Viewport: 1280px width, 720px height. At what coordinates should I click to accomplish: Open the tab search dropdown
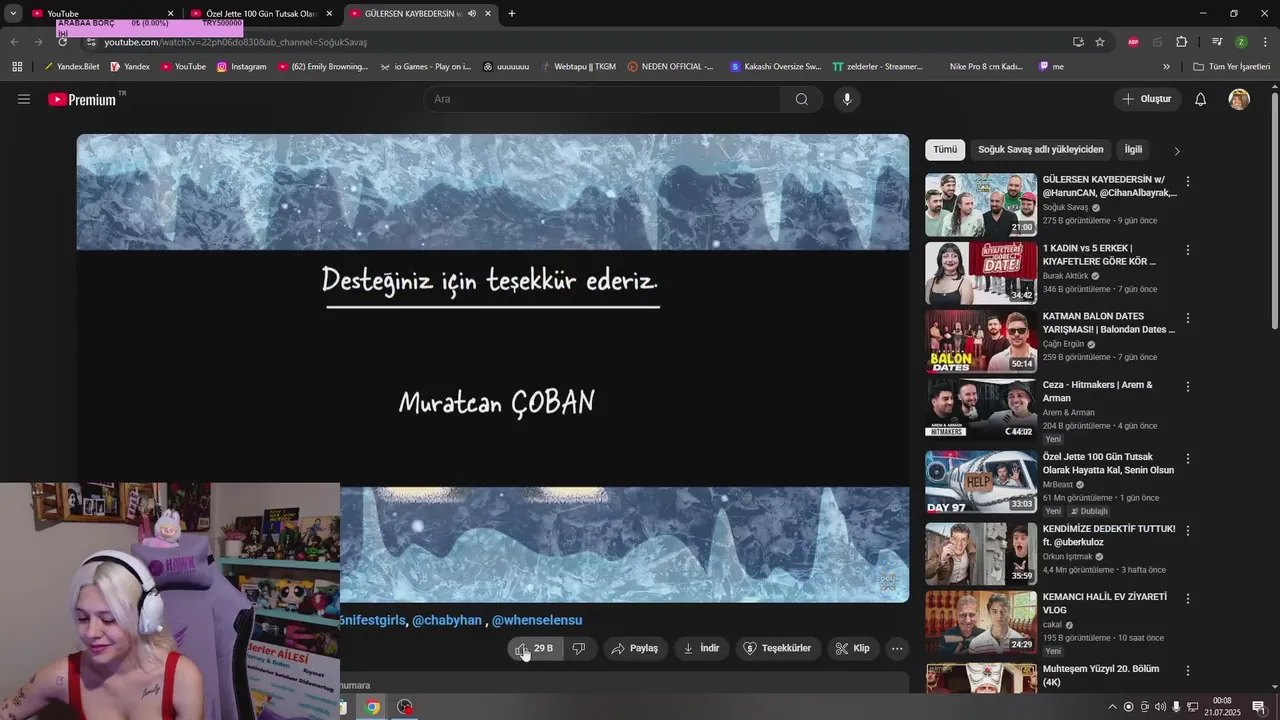[x=13, y=13]
